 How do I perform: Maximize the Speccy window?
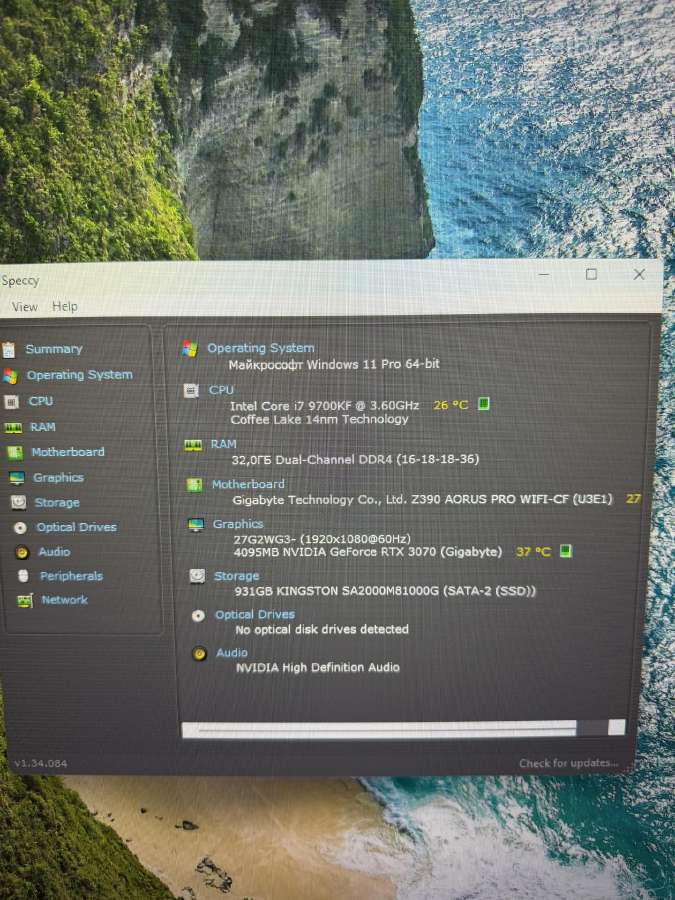pos(591,274)
